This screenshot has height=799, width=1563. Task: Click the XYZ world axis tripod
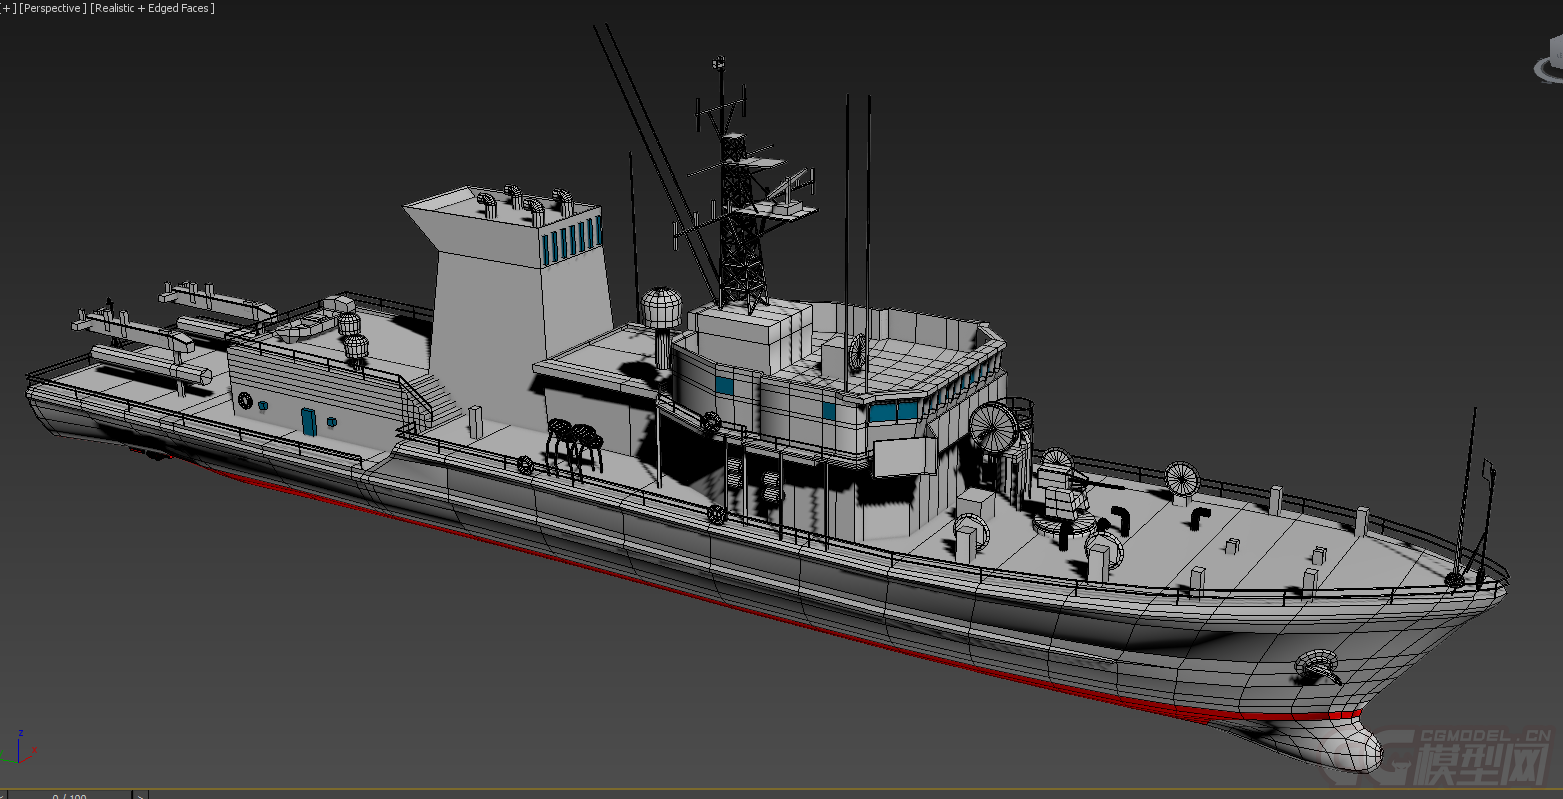click(20, 750)
